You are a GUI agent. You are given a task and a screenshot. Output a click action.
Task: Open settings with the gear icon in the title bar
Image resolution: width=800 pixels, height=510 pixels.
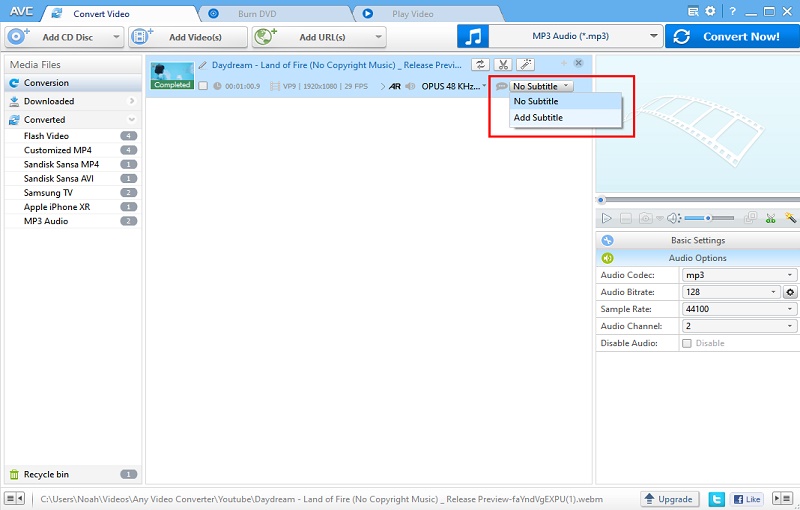[710, 11]
